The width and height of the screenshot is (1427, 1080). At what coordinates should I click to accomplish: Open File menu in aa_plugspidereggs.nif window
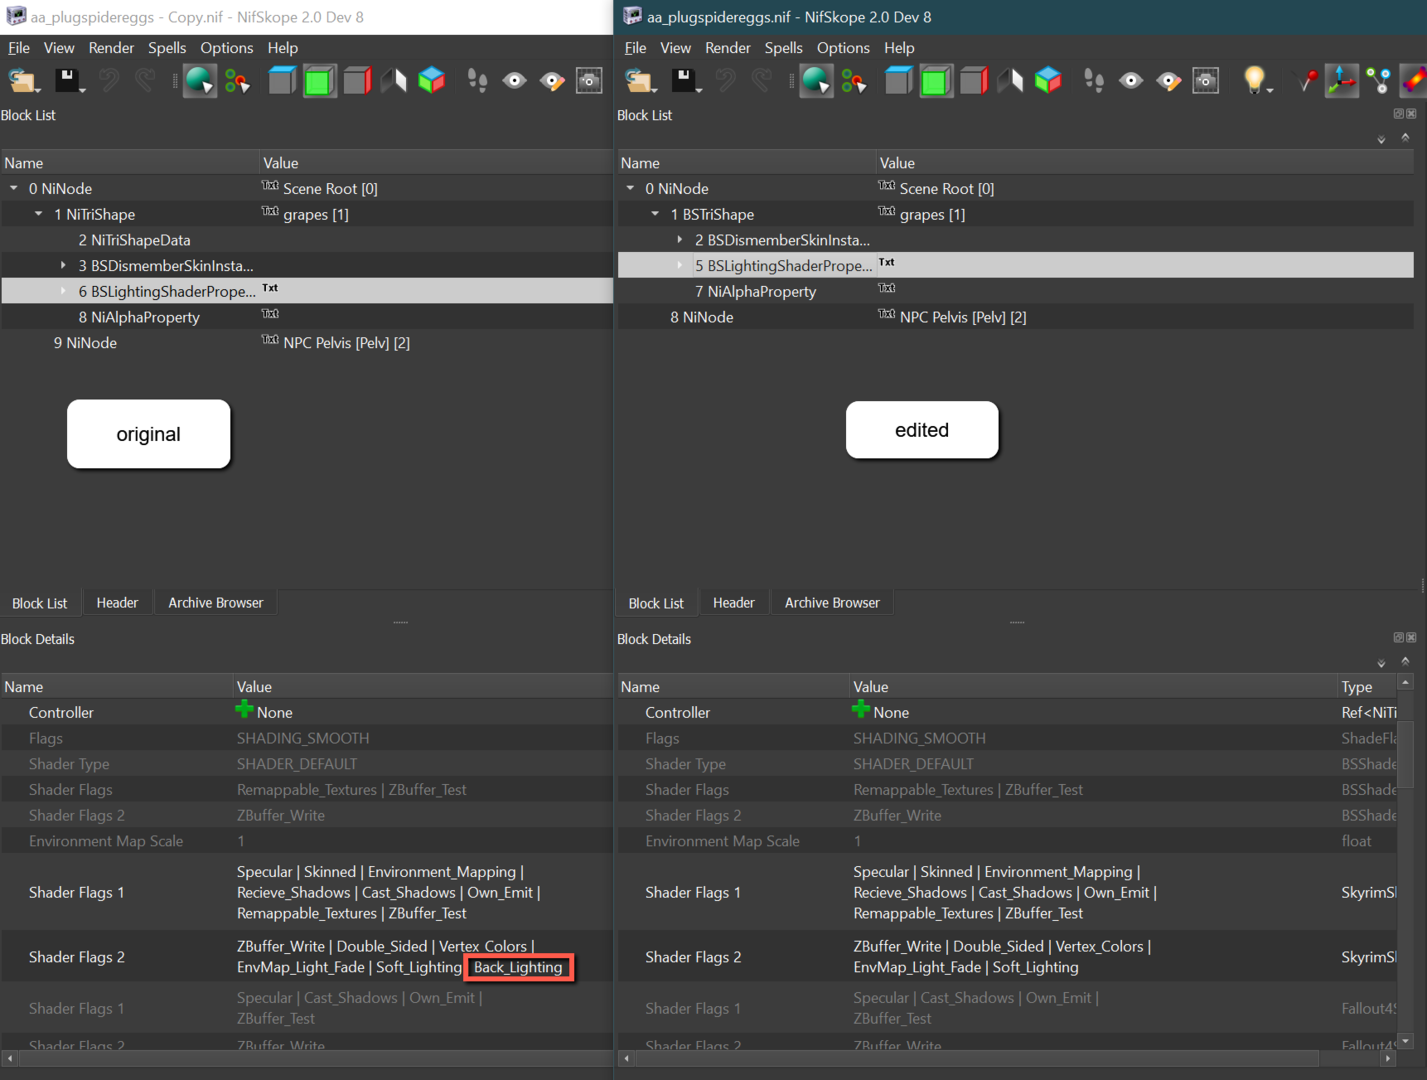(x=635, y=48)
